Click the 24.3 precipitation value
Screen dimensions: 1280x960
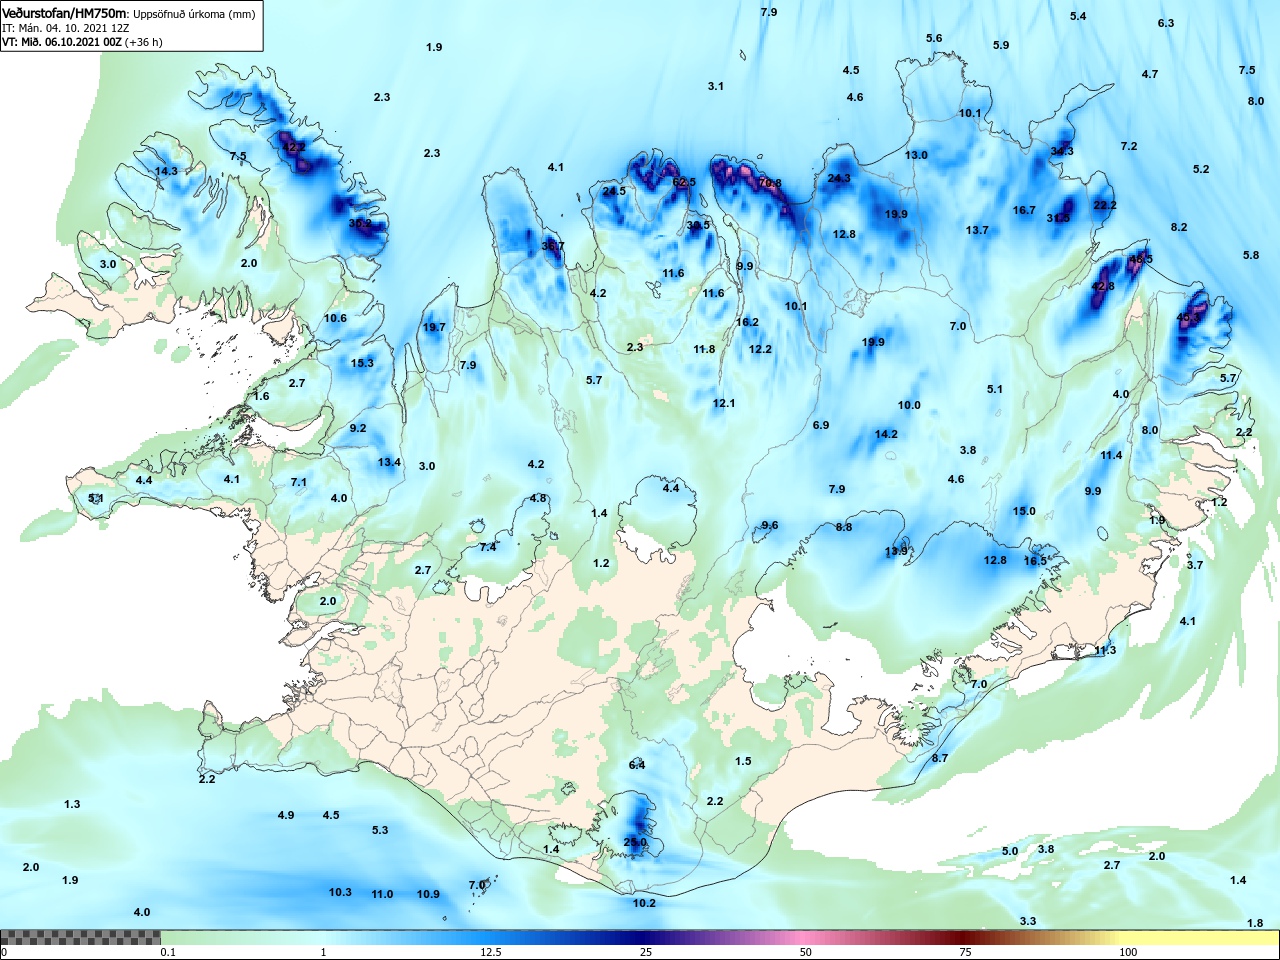tap(839, 178)
